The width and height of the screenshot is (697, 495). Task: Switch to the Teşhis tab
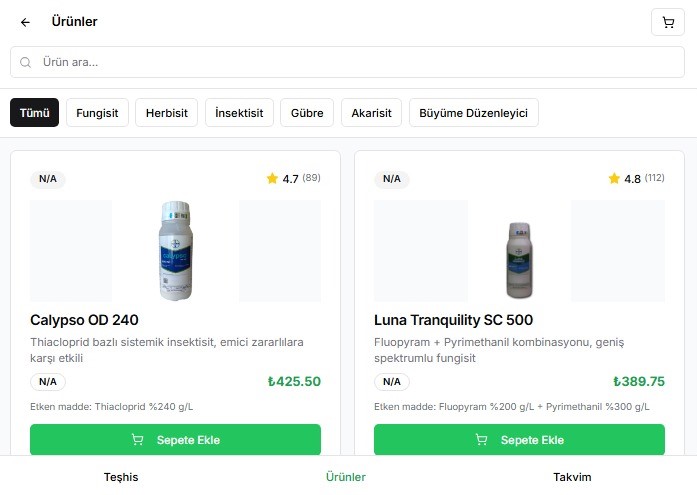pos(121,477)
